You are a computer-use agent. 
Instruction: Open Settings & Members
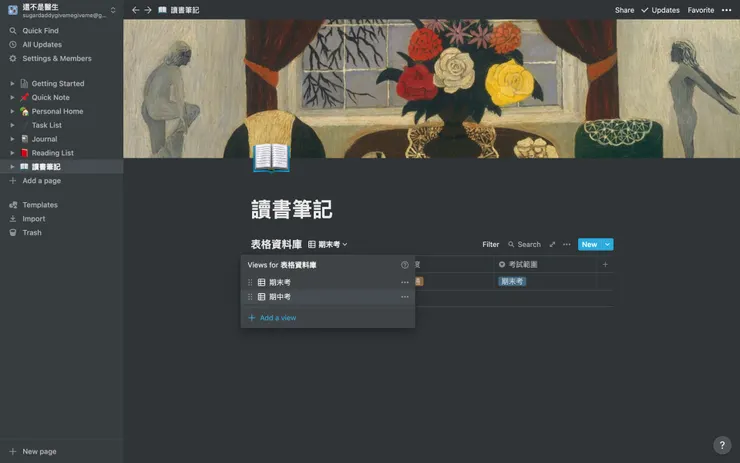click(x=57, y=59)
